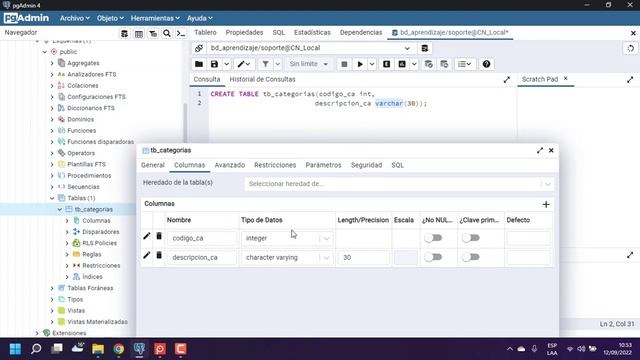The width and height of the screenshot is (640, 360).
Task: Open the Herramientas menu
Action: (155, 18)
